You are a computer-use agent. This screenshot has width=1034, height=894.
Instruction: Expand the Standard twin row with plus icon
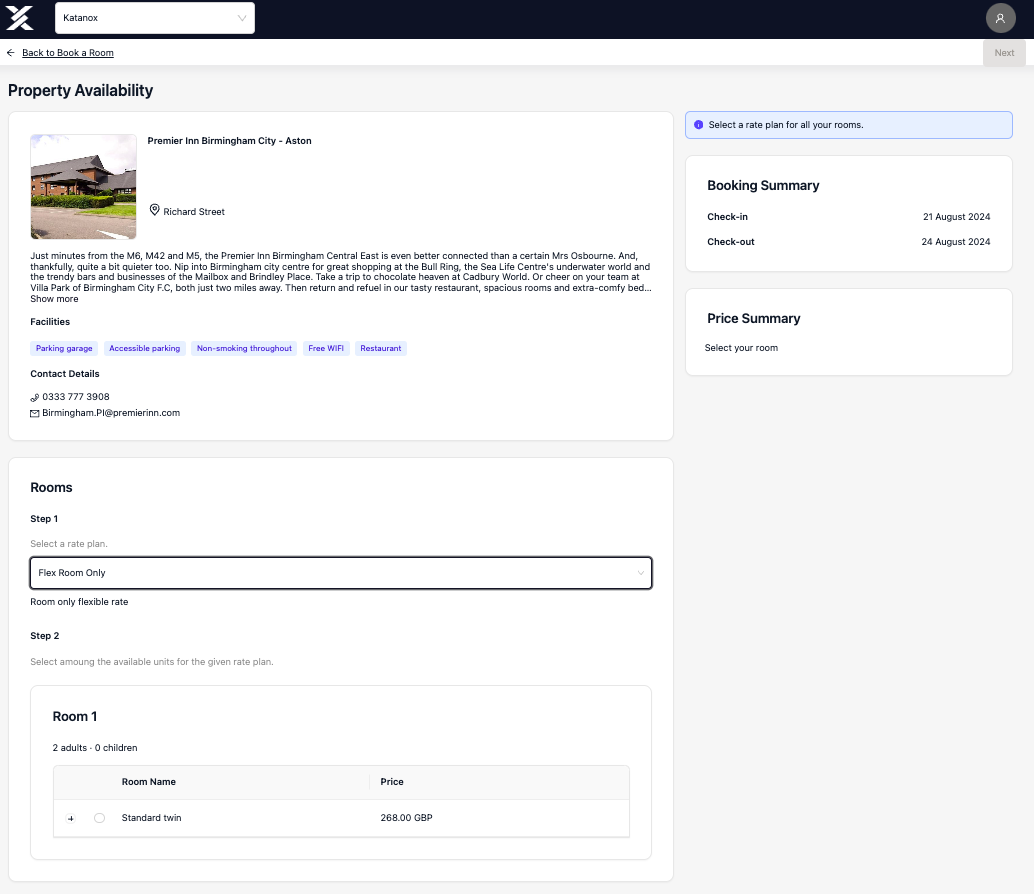[71, 818]
